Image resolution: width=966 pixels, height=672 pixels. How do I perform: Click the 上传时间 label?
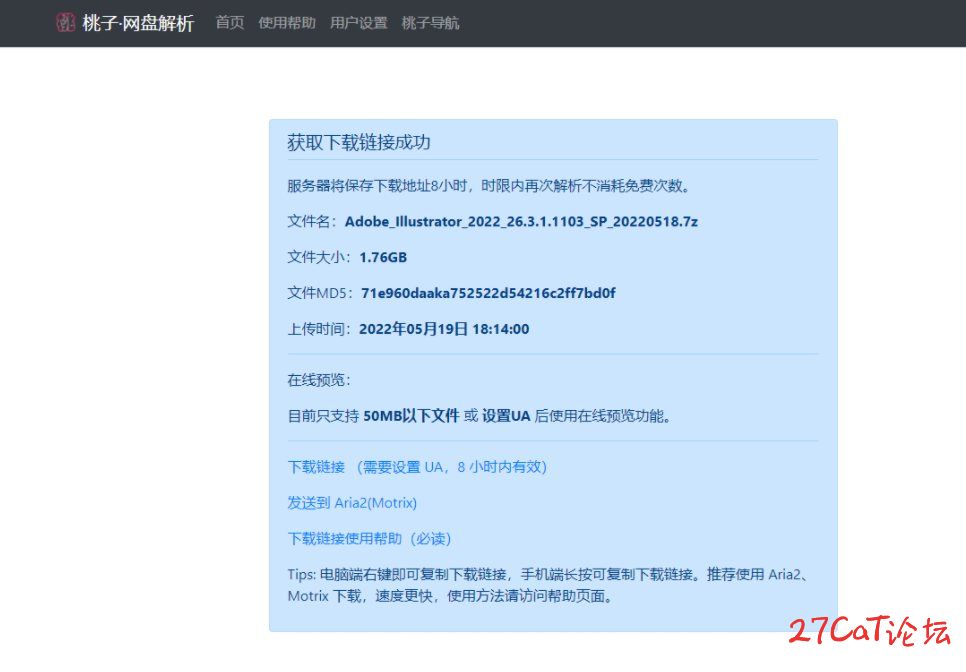(x=319, y=330)
